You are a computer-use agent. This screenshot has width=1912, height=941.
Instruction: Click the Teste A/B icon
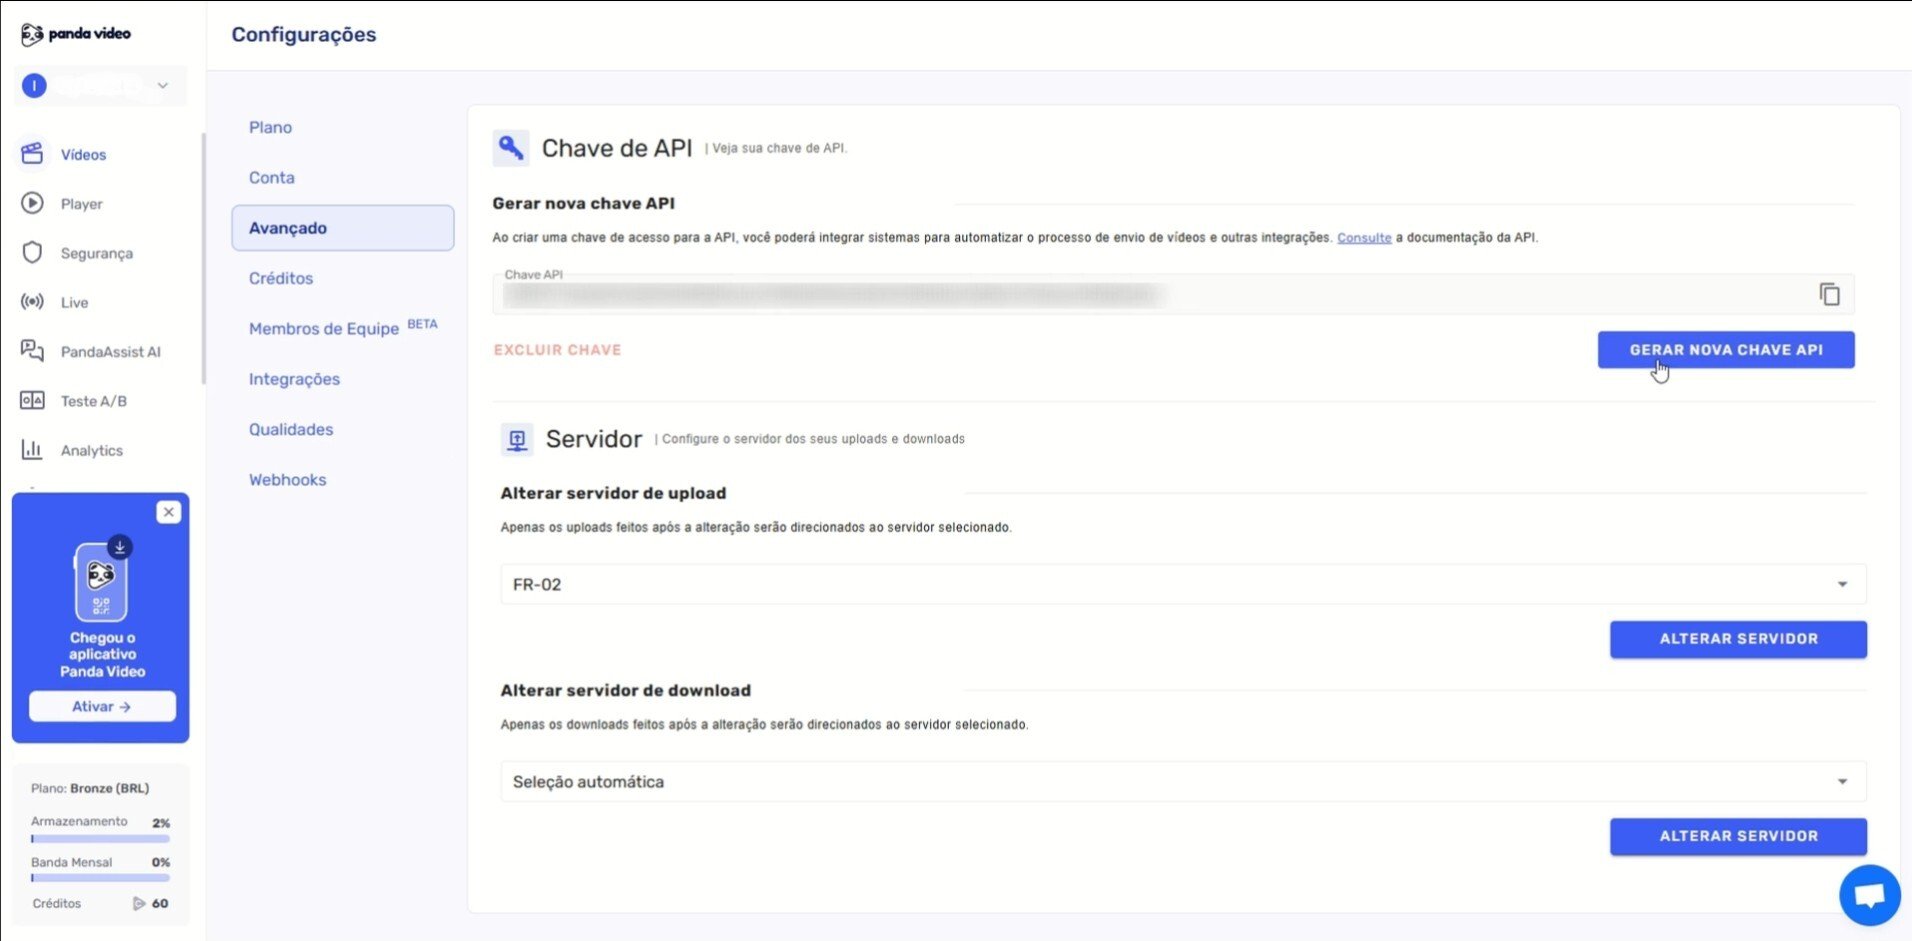click(32, 400)
